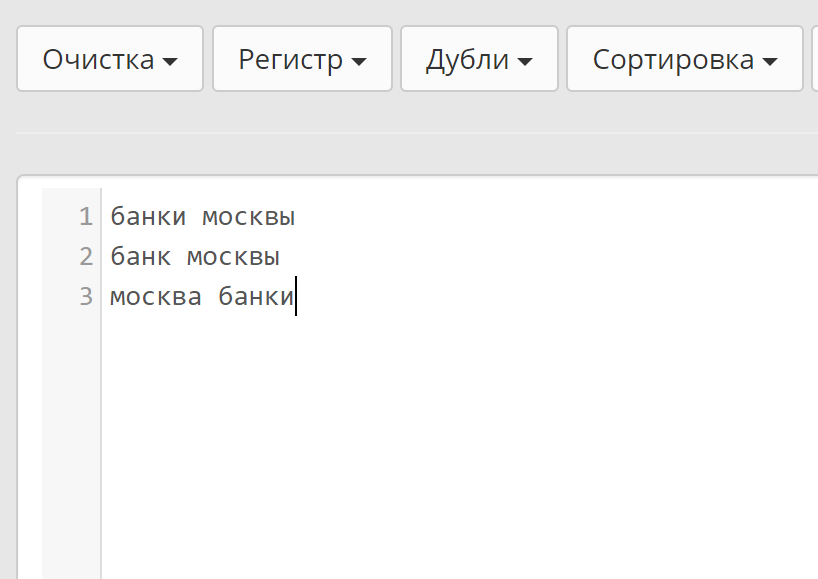Click line number 1 in the gutter
This screenshot has width=818, height=579.
(x=85, y=216)
